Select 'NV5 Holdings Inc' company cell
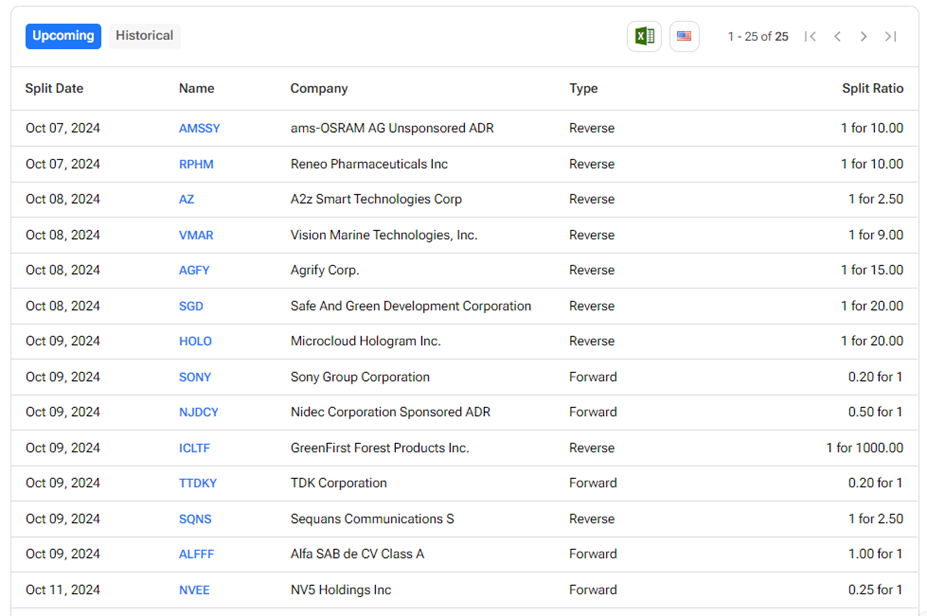 point(341,589)
